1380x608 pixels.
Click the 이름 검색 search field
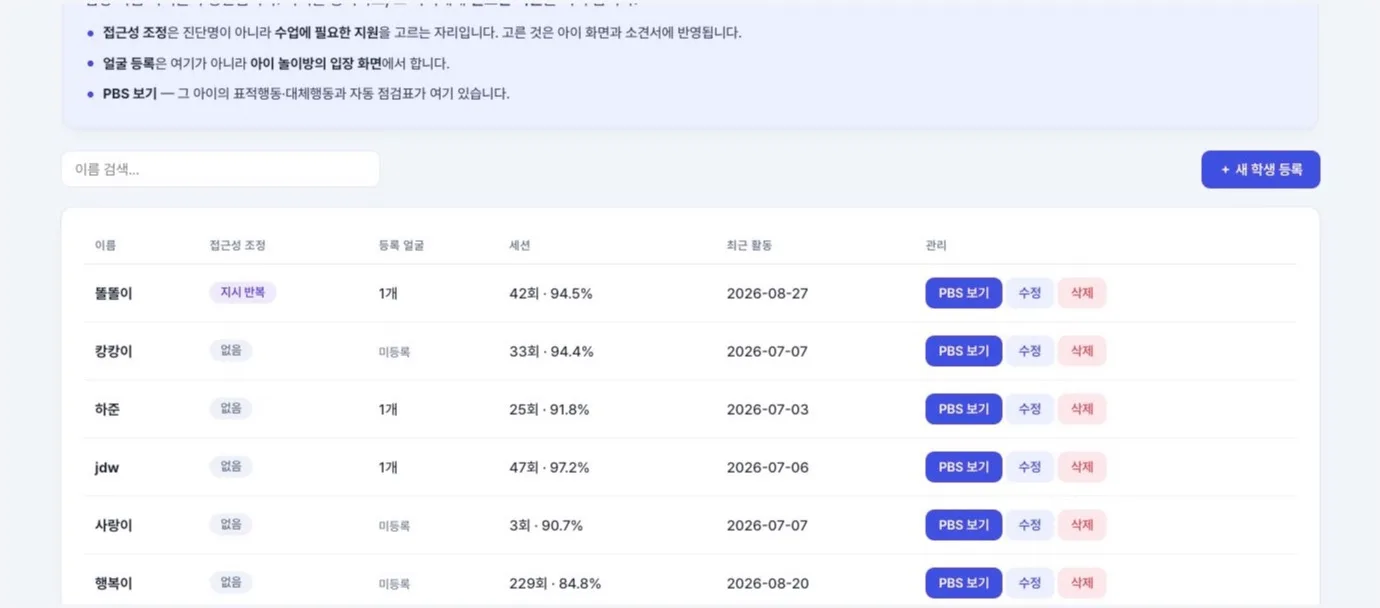[x=221, y=169]
